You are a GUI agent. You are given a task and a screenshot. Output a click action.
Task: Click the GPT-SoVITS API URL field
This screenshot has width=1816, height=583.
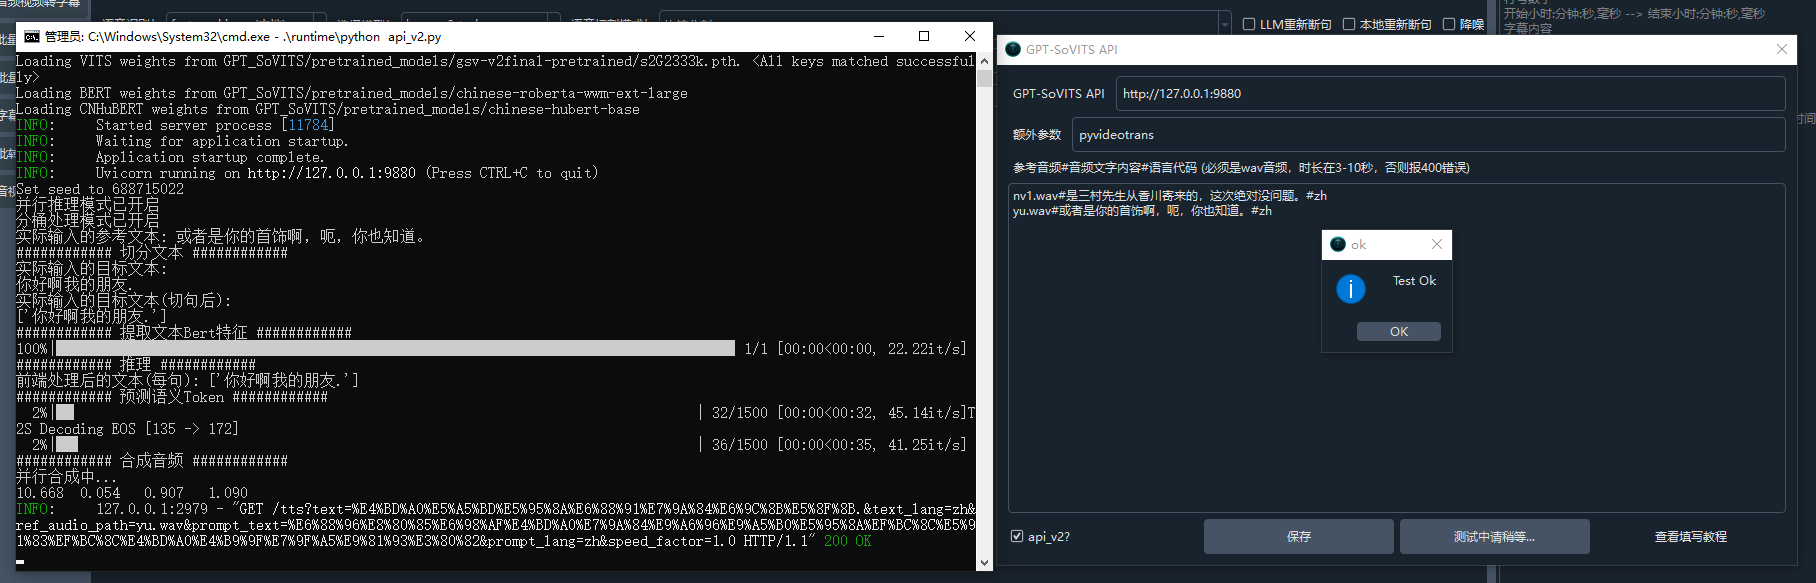(1450, 94)
